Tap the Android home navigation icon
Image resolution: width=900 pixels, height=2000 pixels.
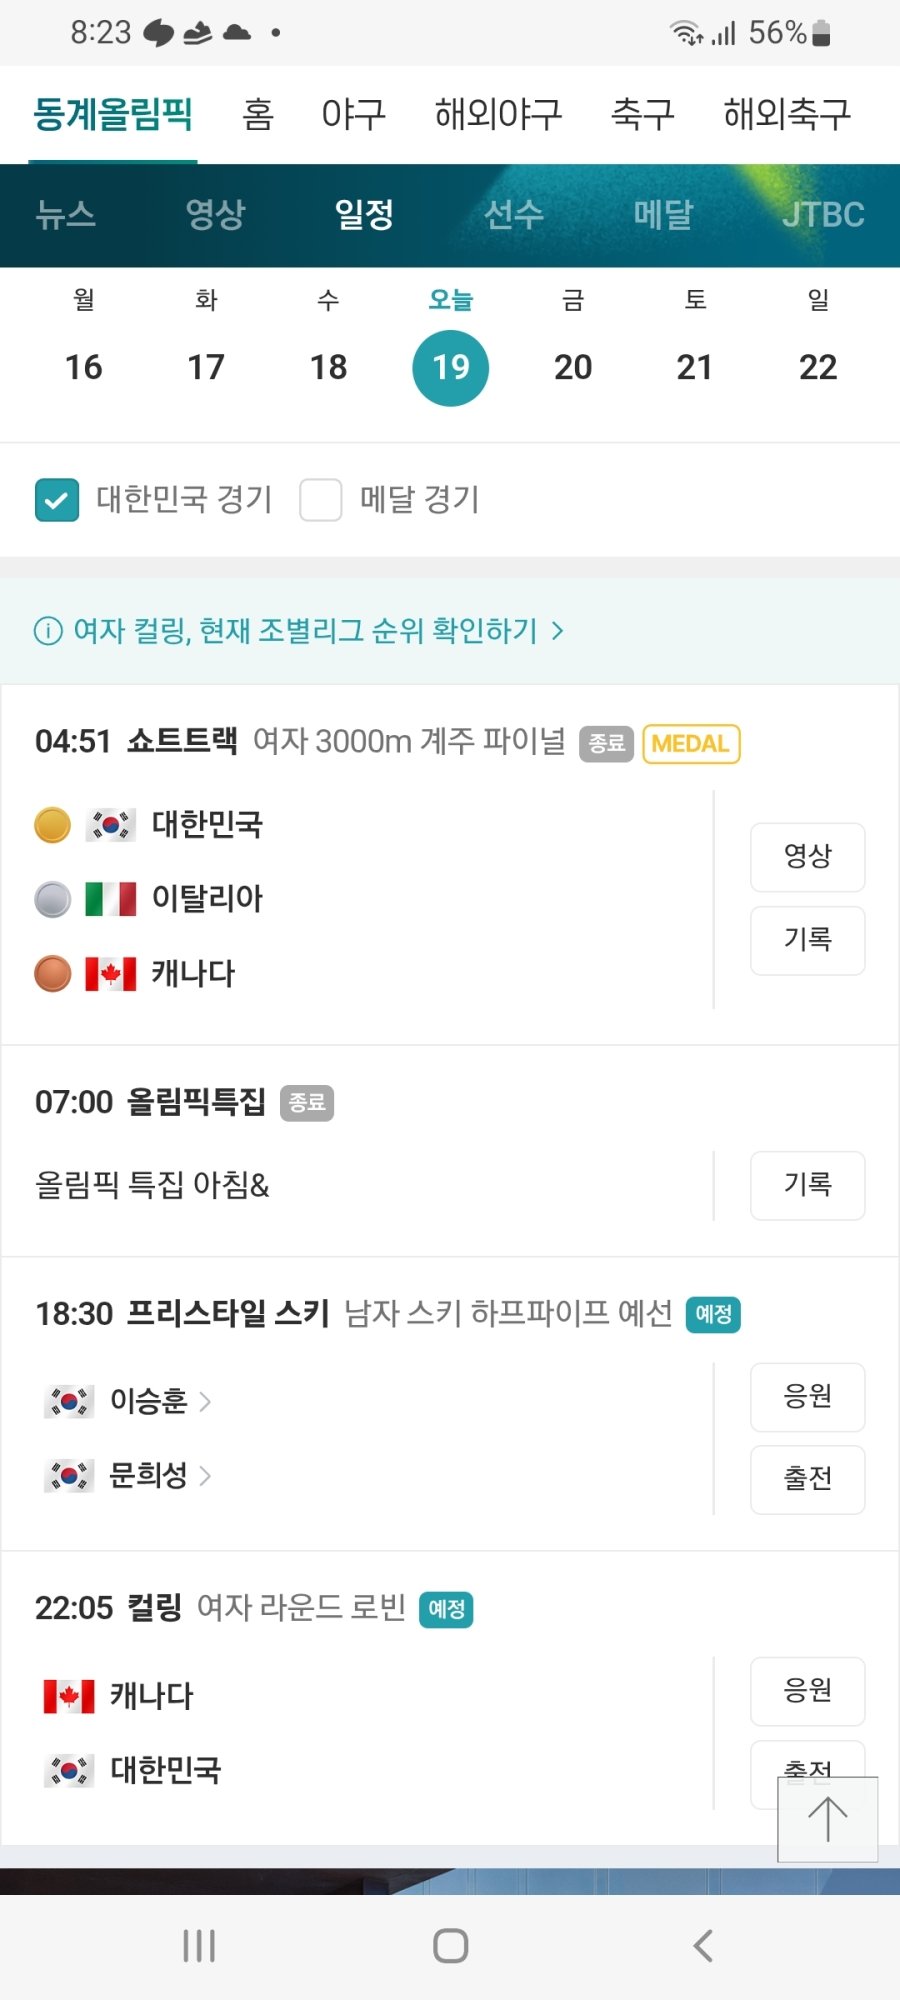[x=450, y=1946]
